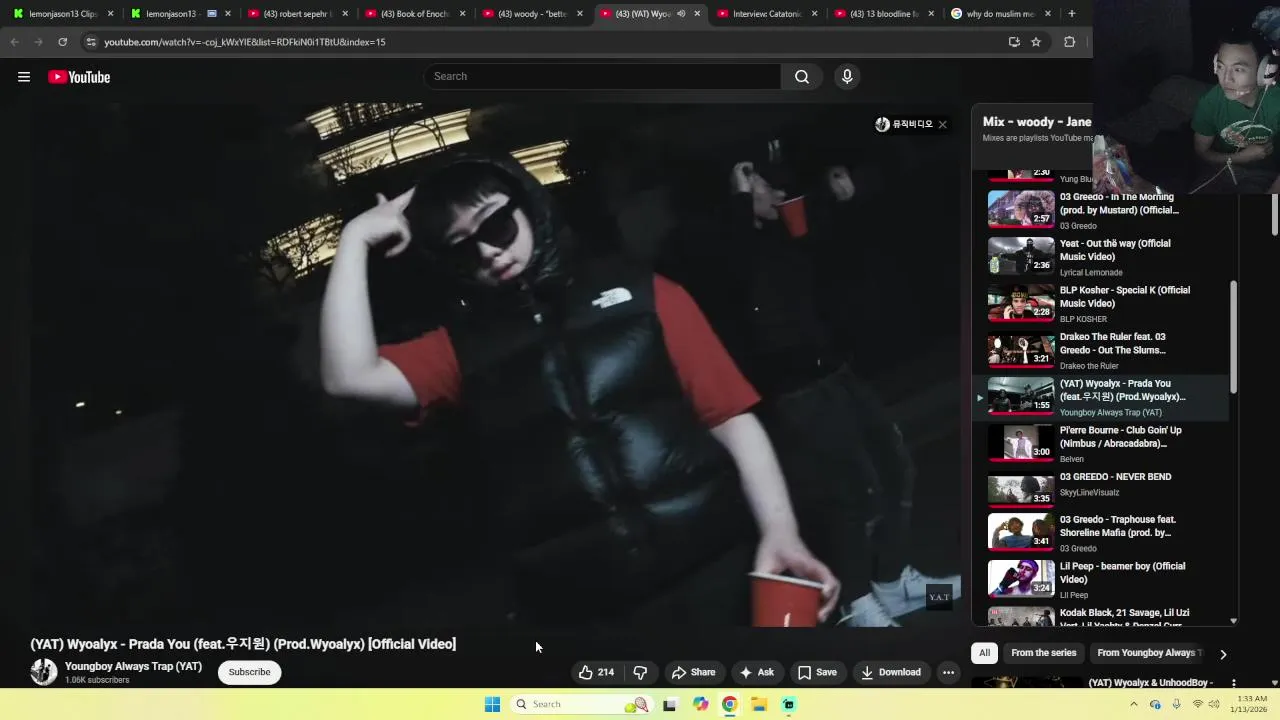Open BLP Kosher Special K video title
The height and width of the screenshot is (720, 1280).
[1124, 297]
